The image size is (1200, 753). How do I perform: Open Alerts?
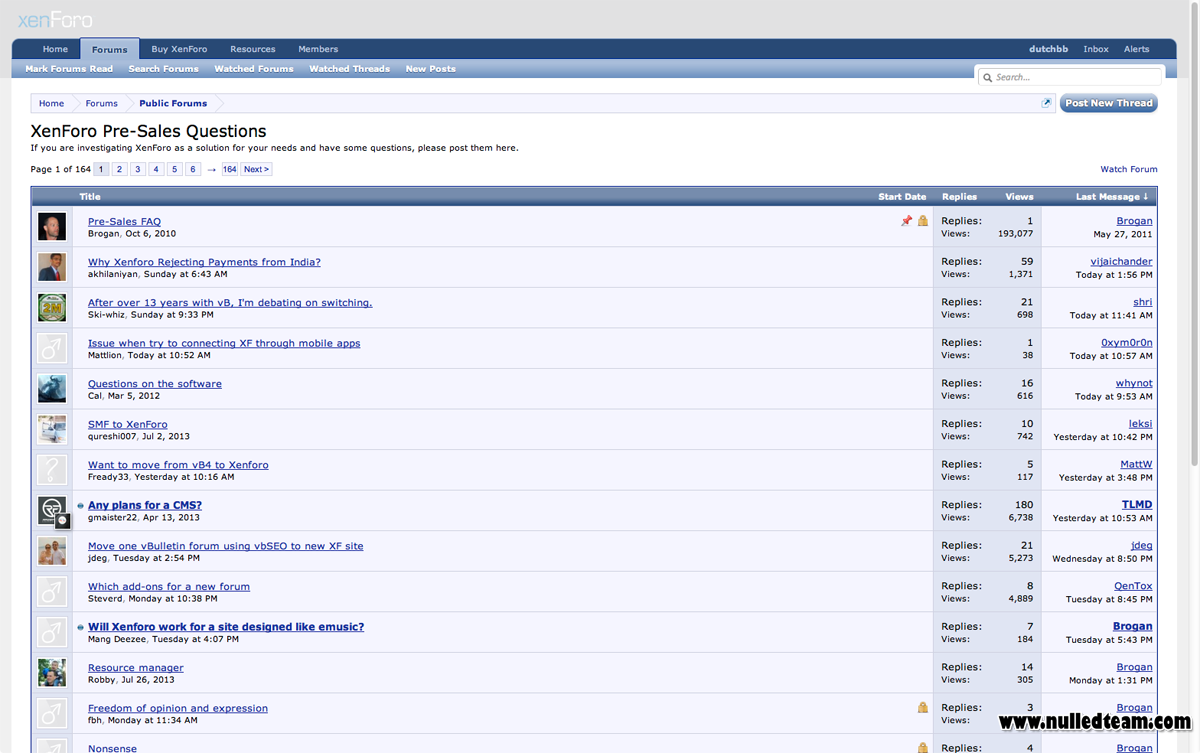click(1137, 49)
